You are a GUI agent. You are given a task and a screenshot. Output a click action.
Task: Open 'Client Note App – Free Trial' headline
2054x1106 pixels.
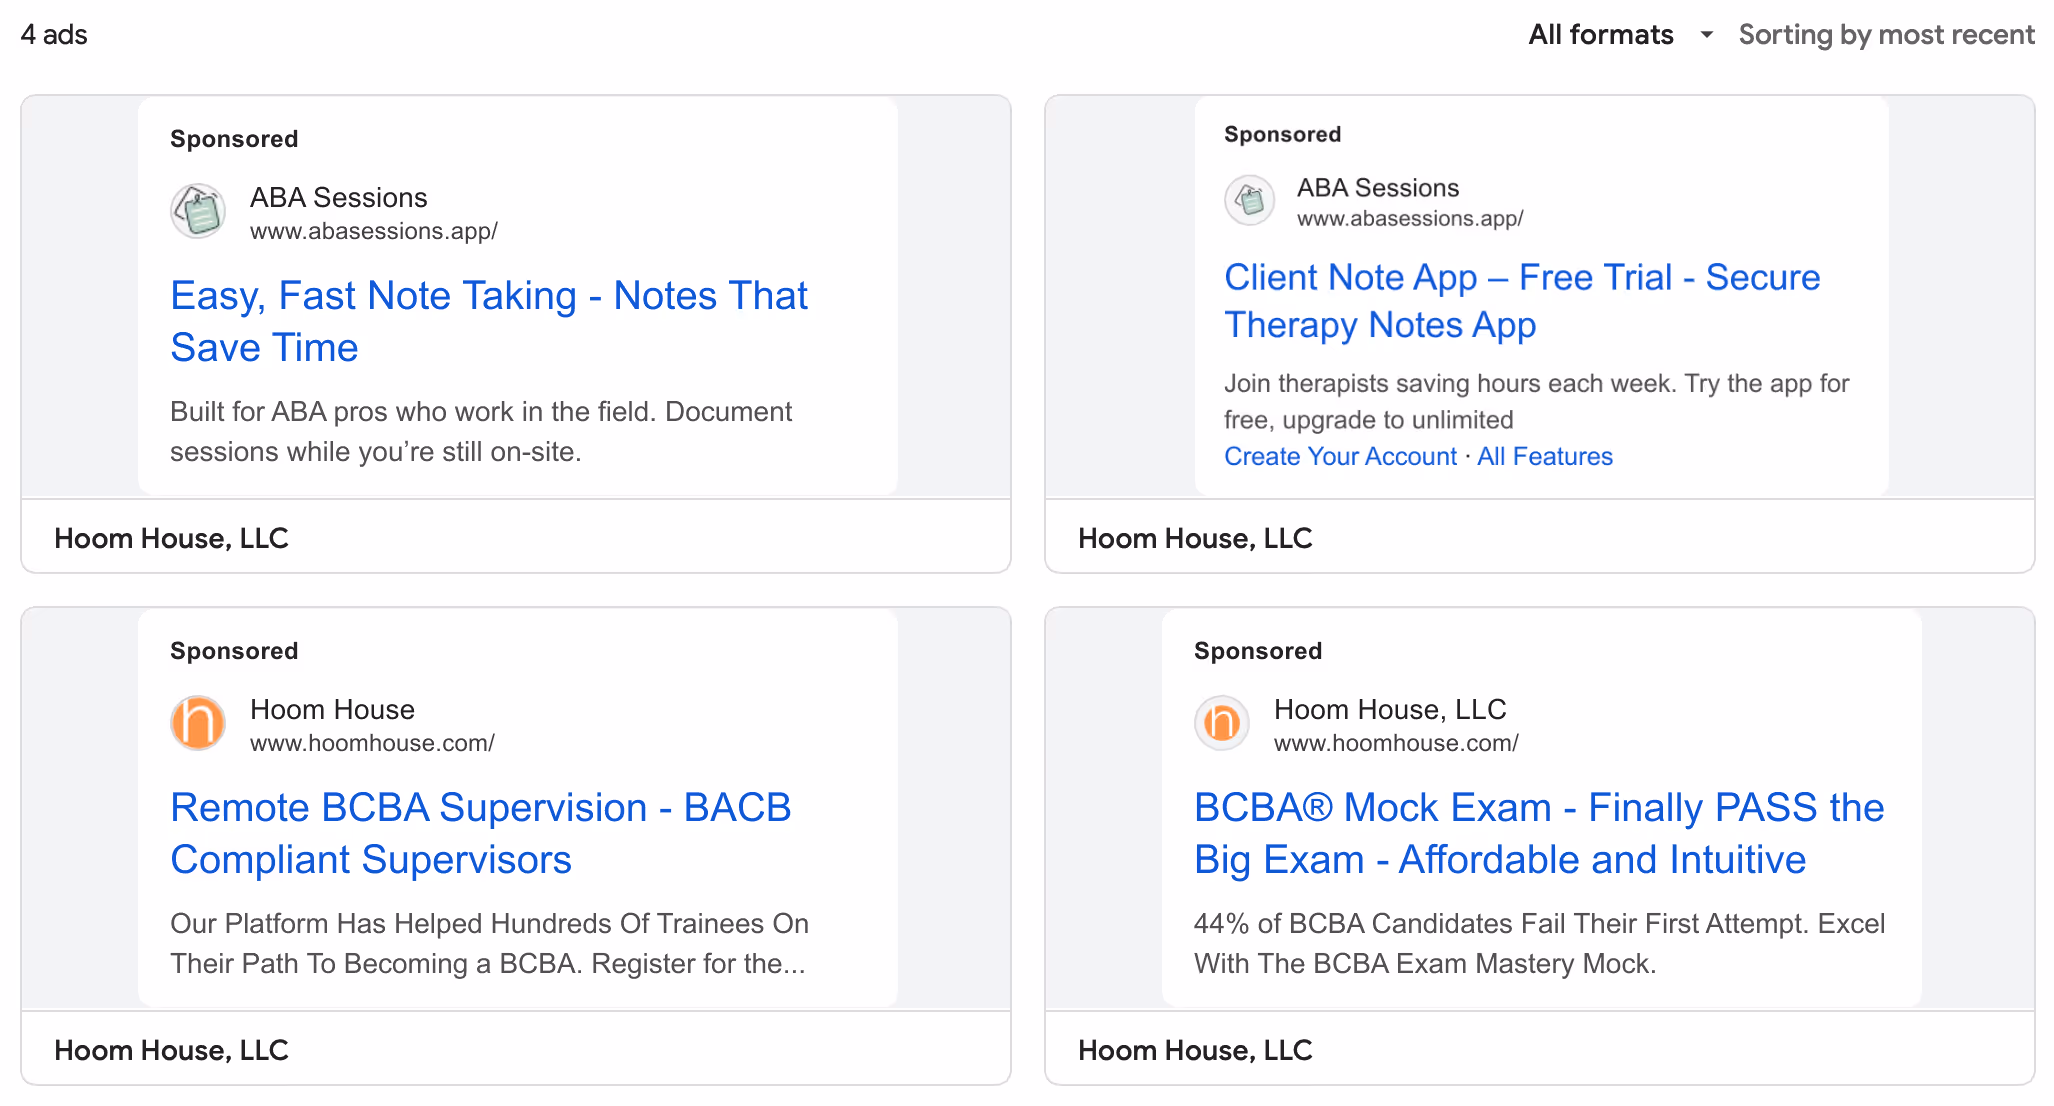pos(1522,301)
